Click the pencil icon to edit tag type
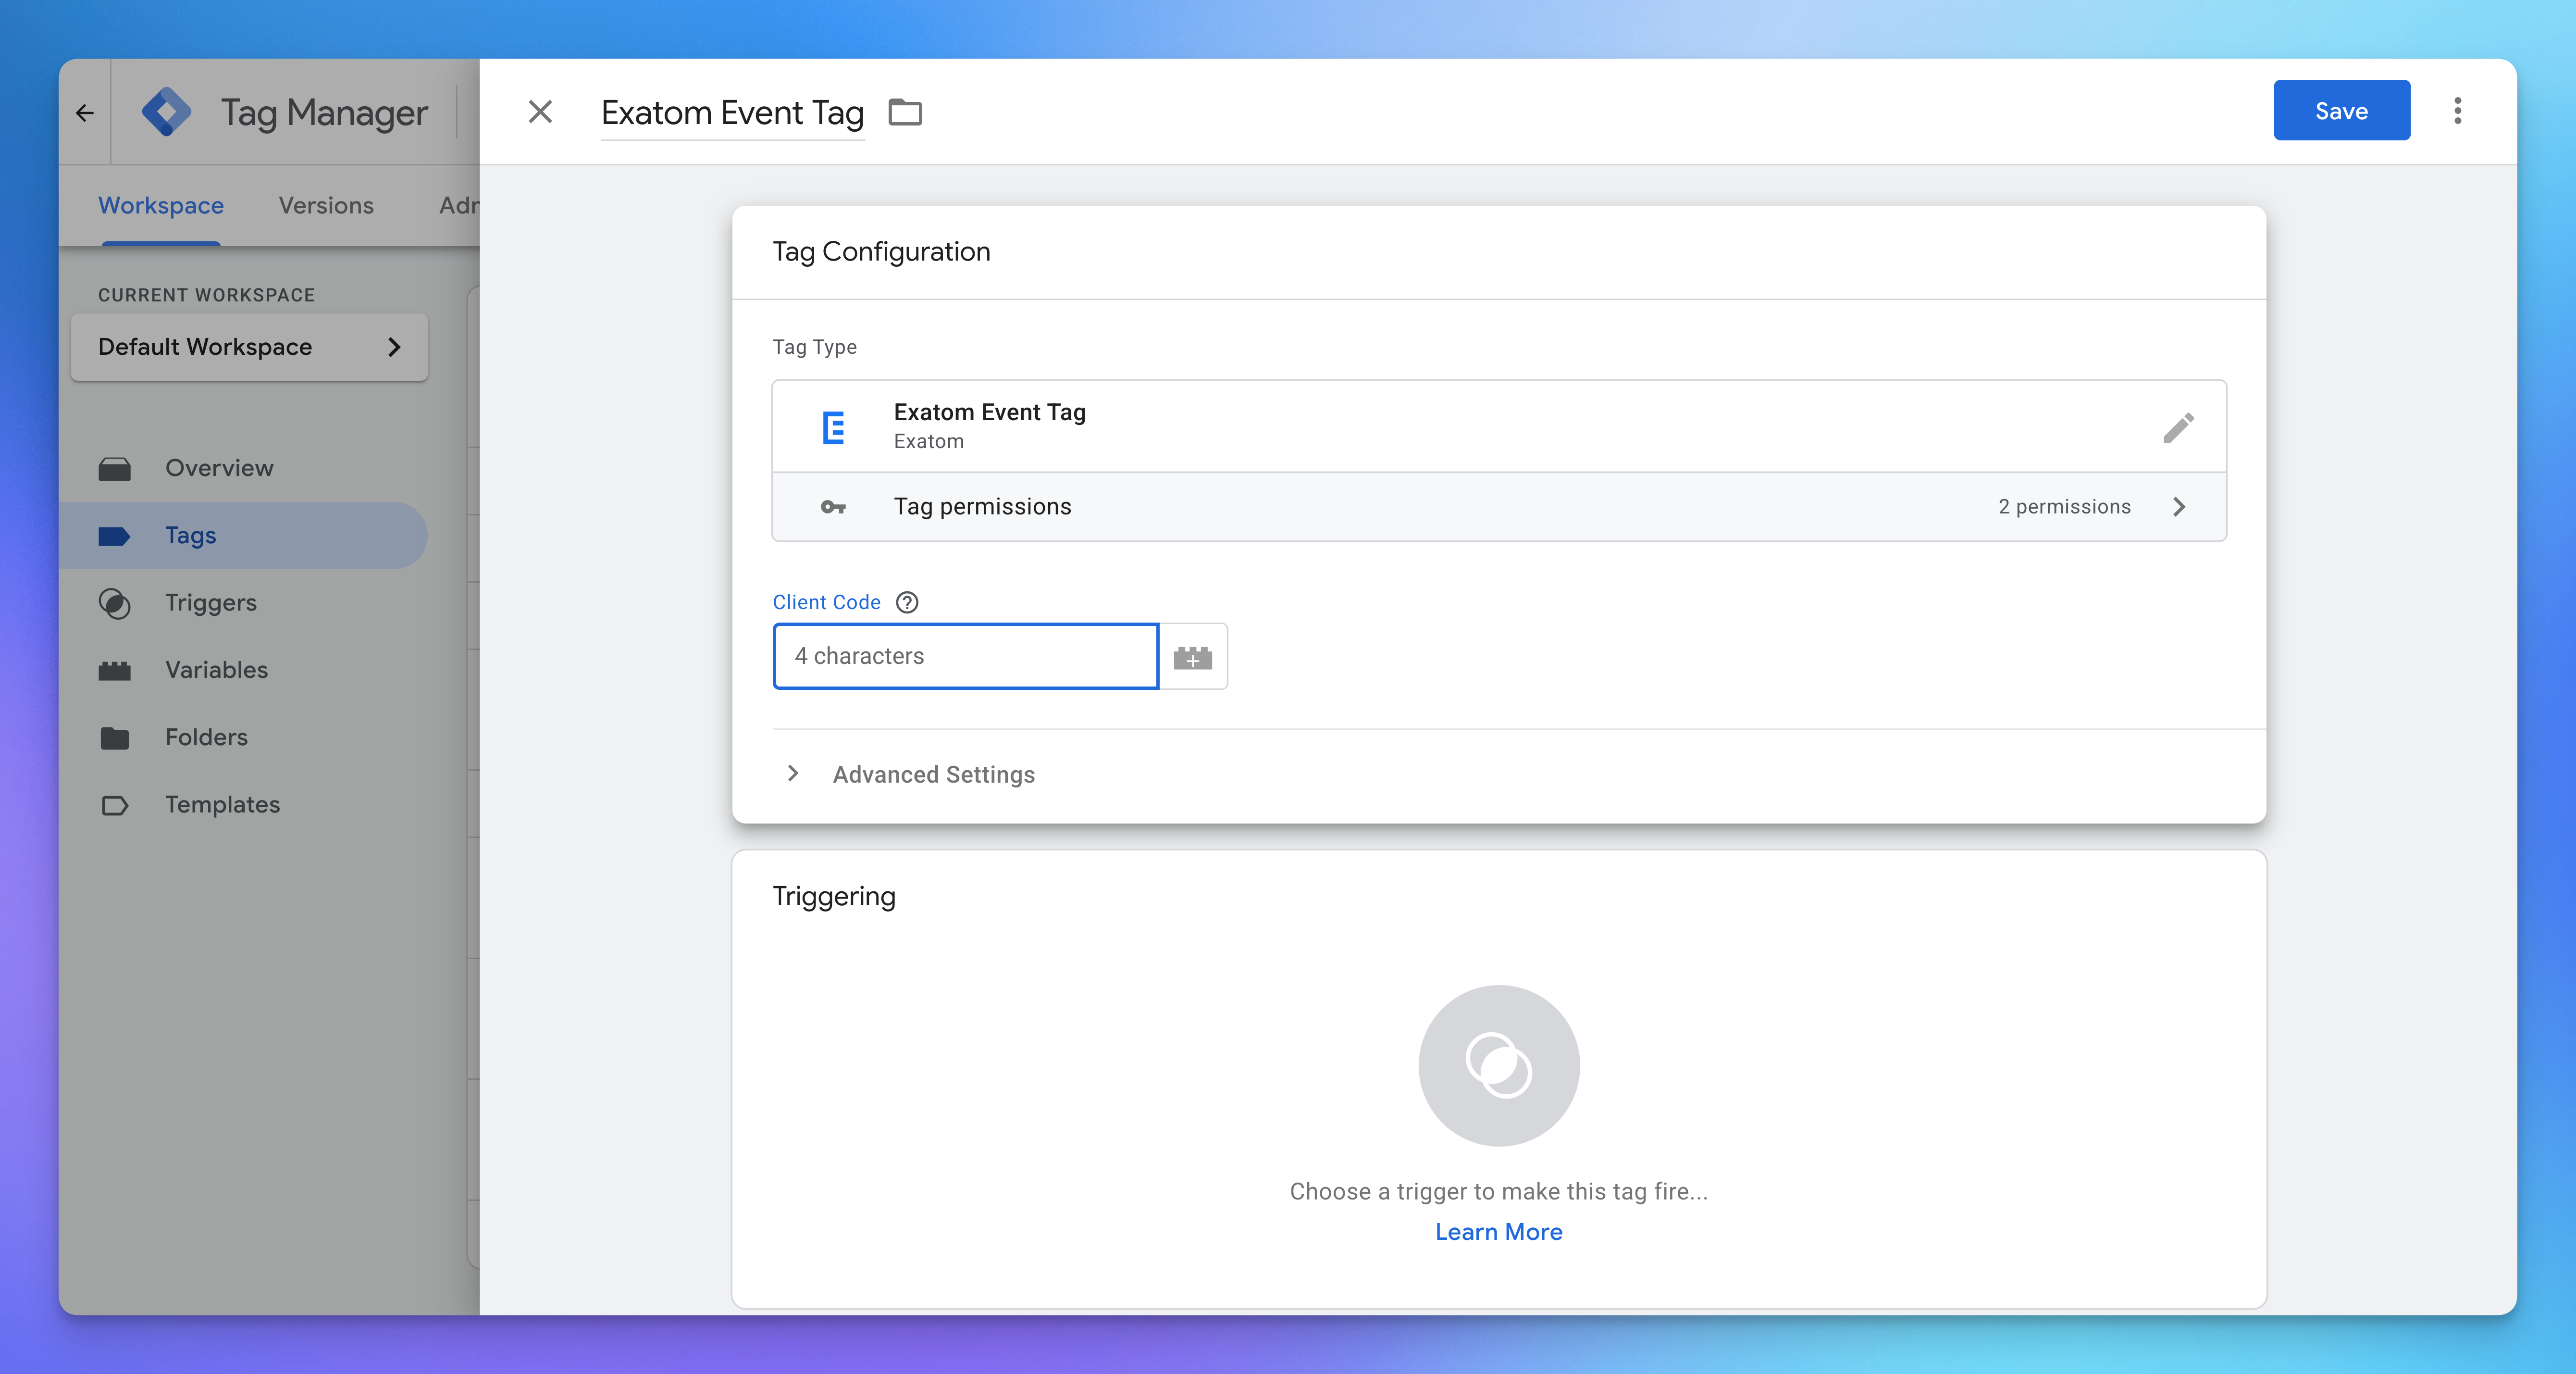 [x=2177, y=427]
